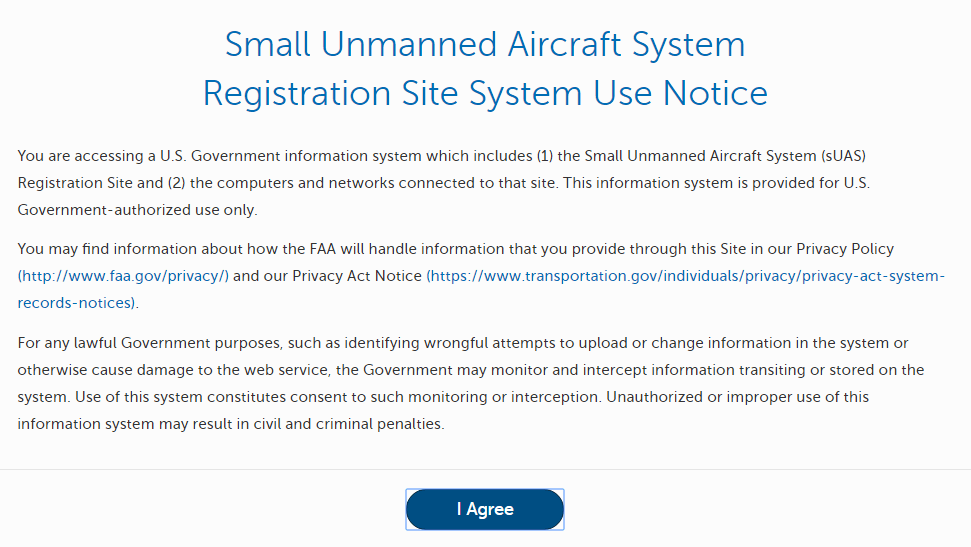
Task: Click the 'Privacy Policy' words before the FAA link
Action: tap(845, 249)
